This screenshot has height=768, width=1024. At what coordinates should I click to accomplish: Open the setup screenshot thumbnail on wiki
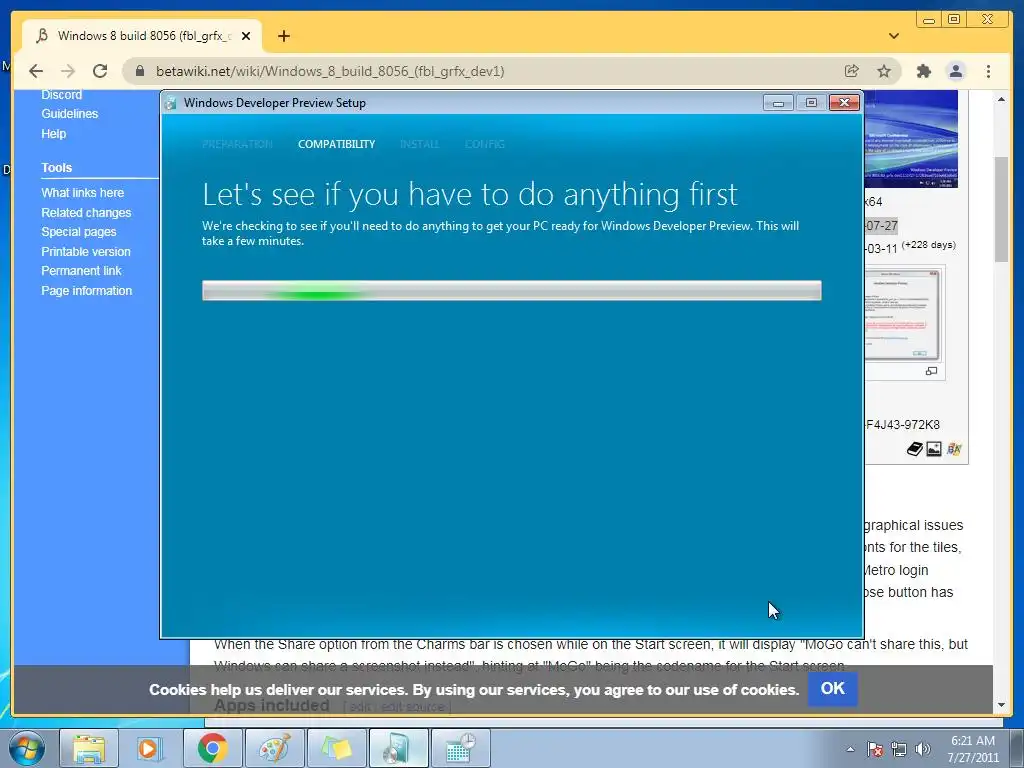click(904, 315)
